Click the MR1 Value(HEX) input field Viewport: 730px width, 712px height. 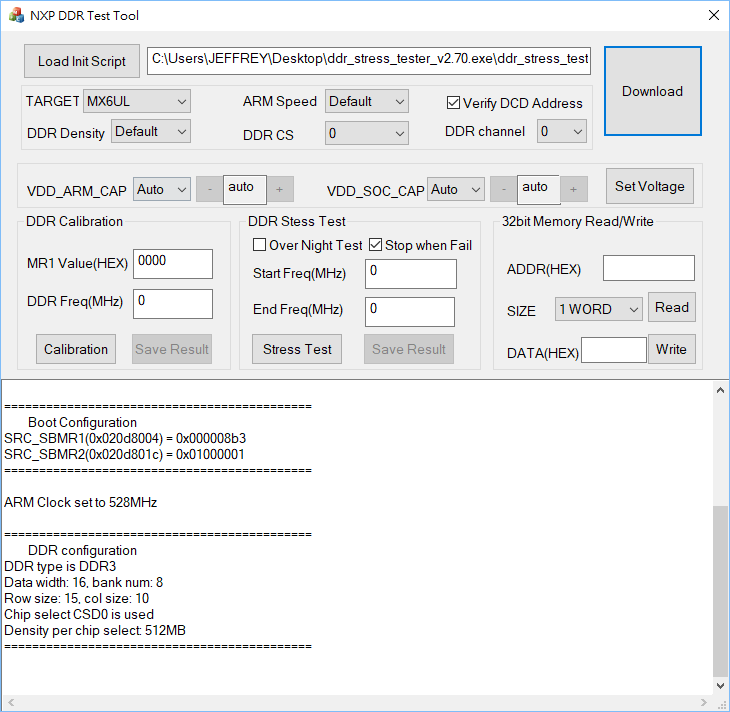[173, 264]
